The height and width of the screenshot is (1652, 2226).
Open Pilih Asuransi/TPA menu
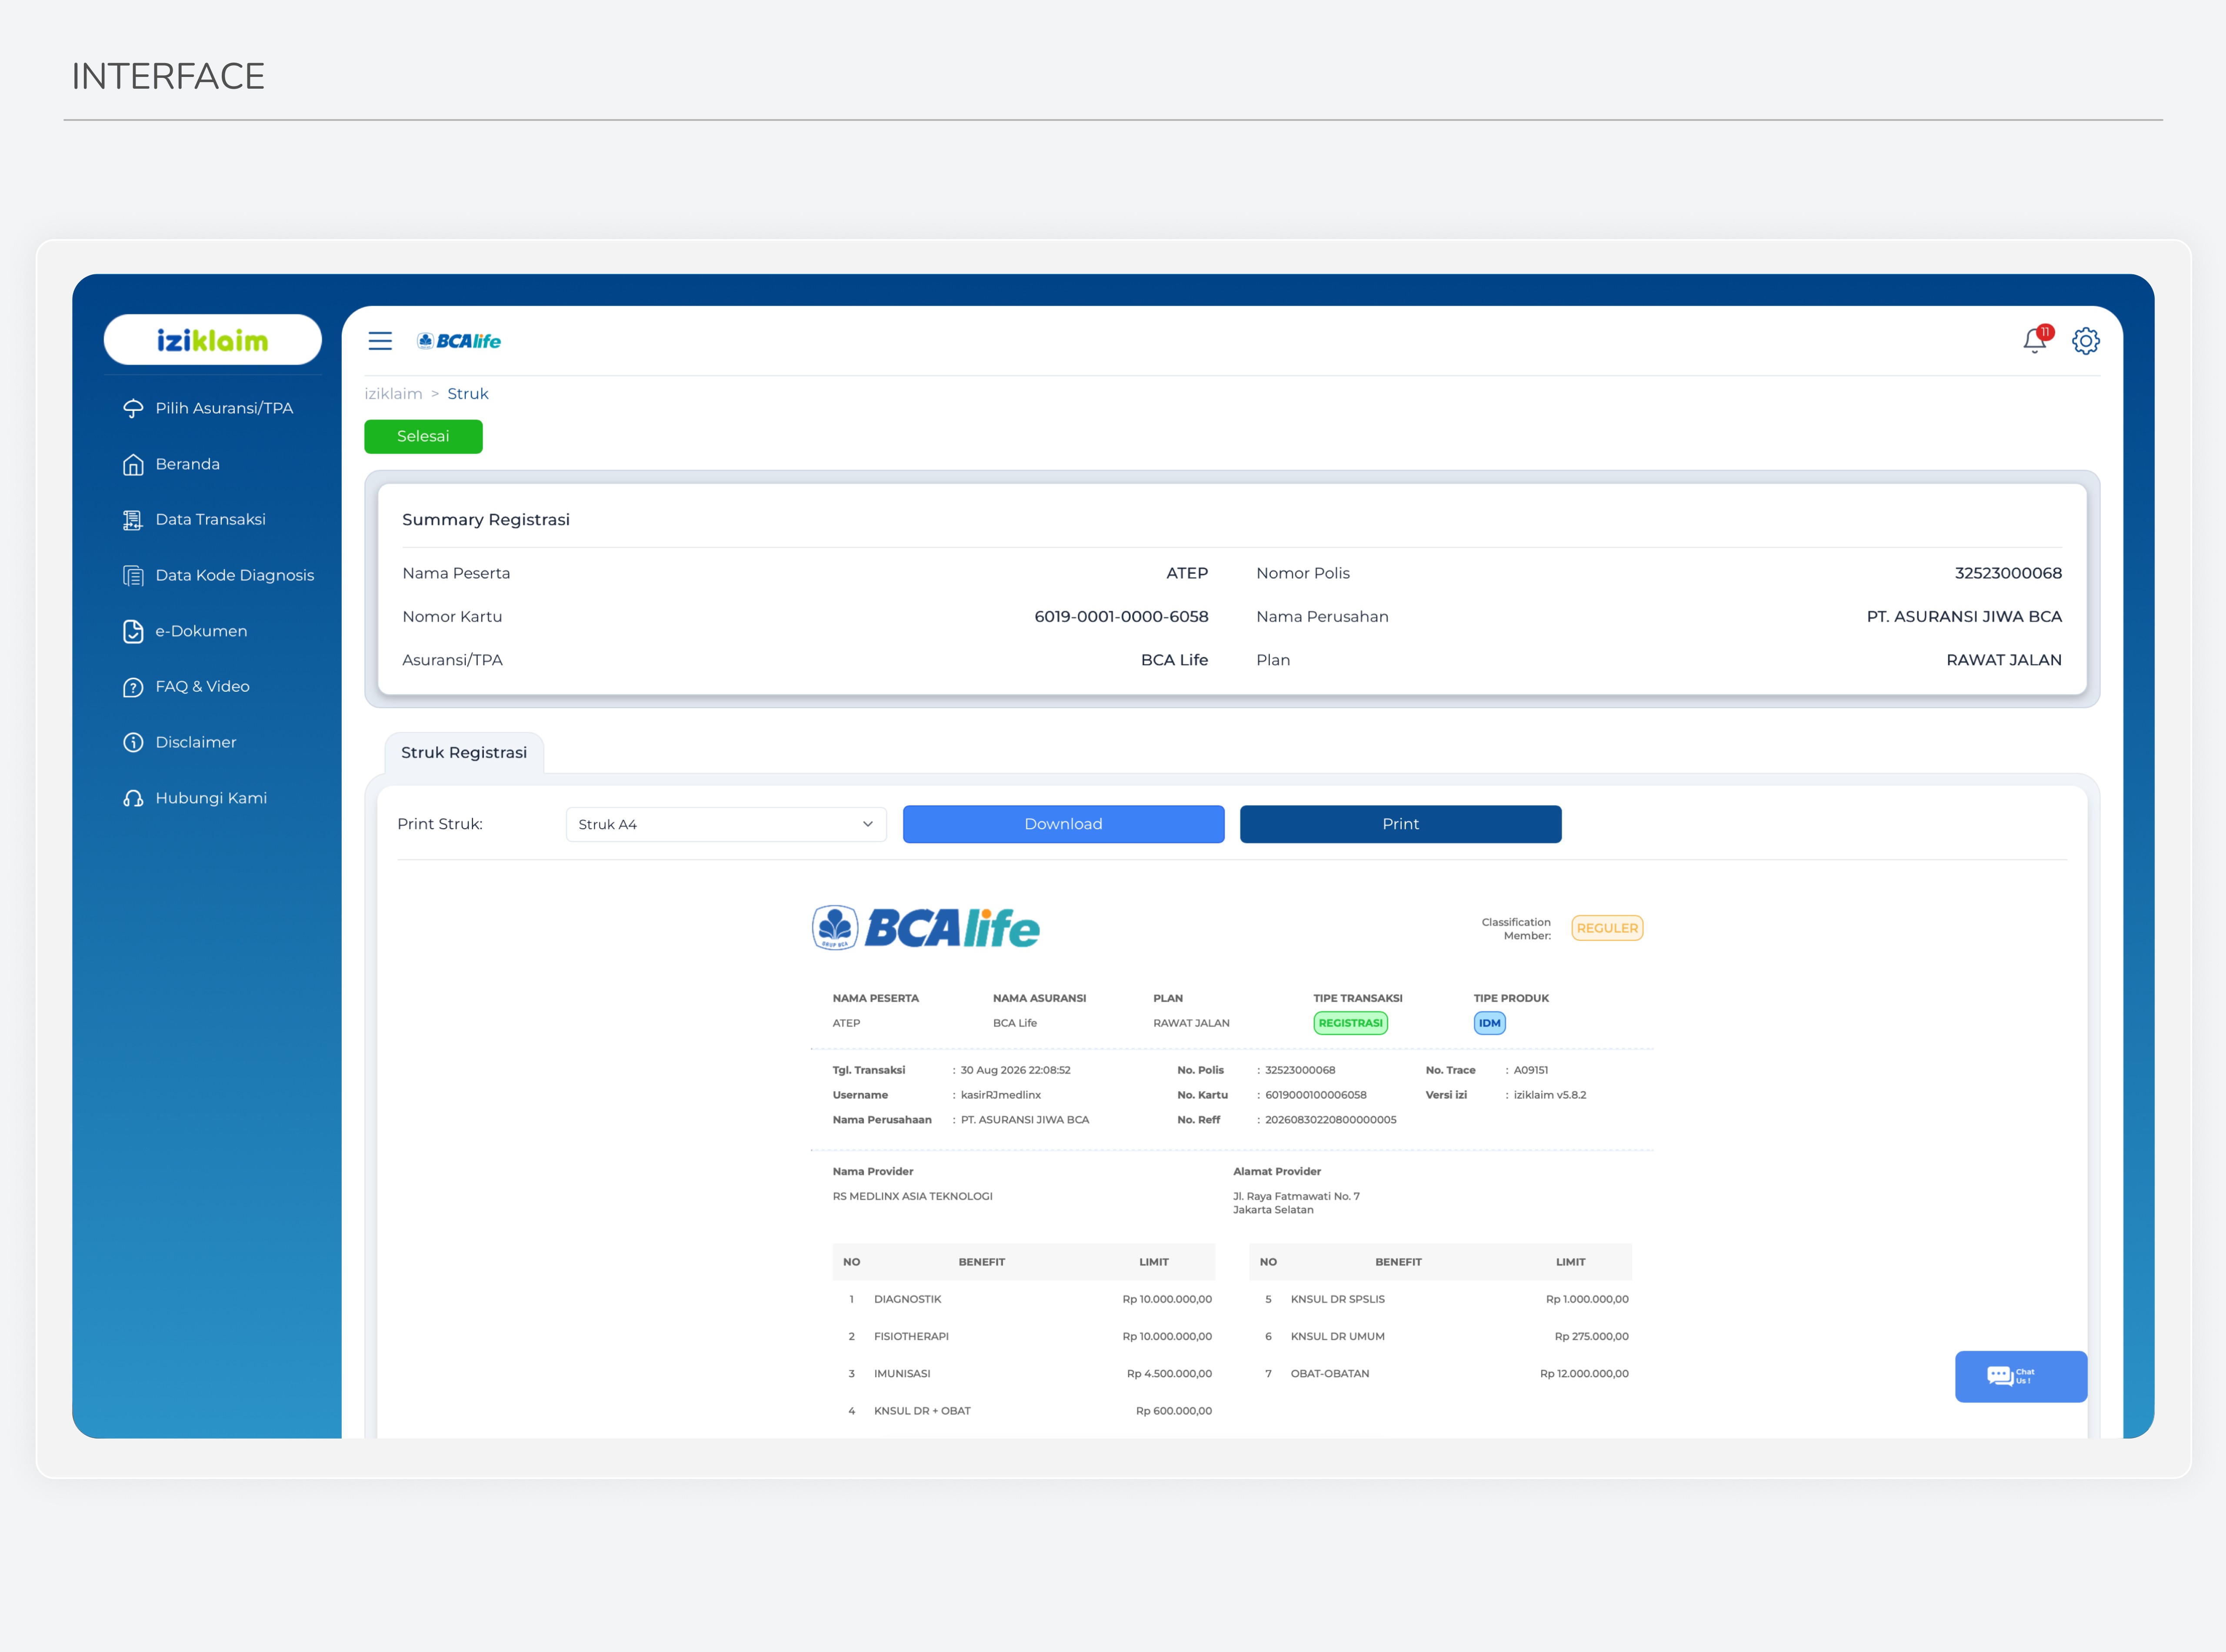[x=224, y=408]
